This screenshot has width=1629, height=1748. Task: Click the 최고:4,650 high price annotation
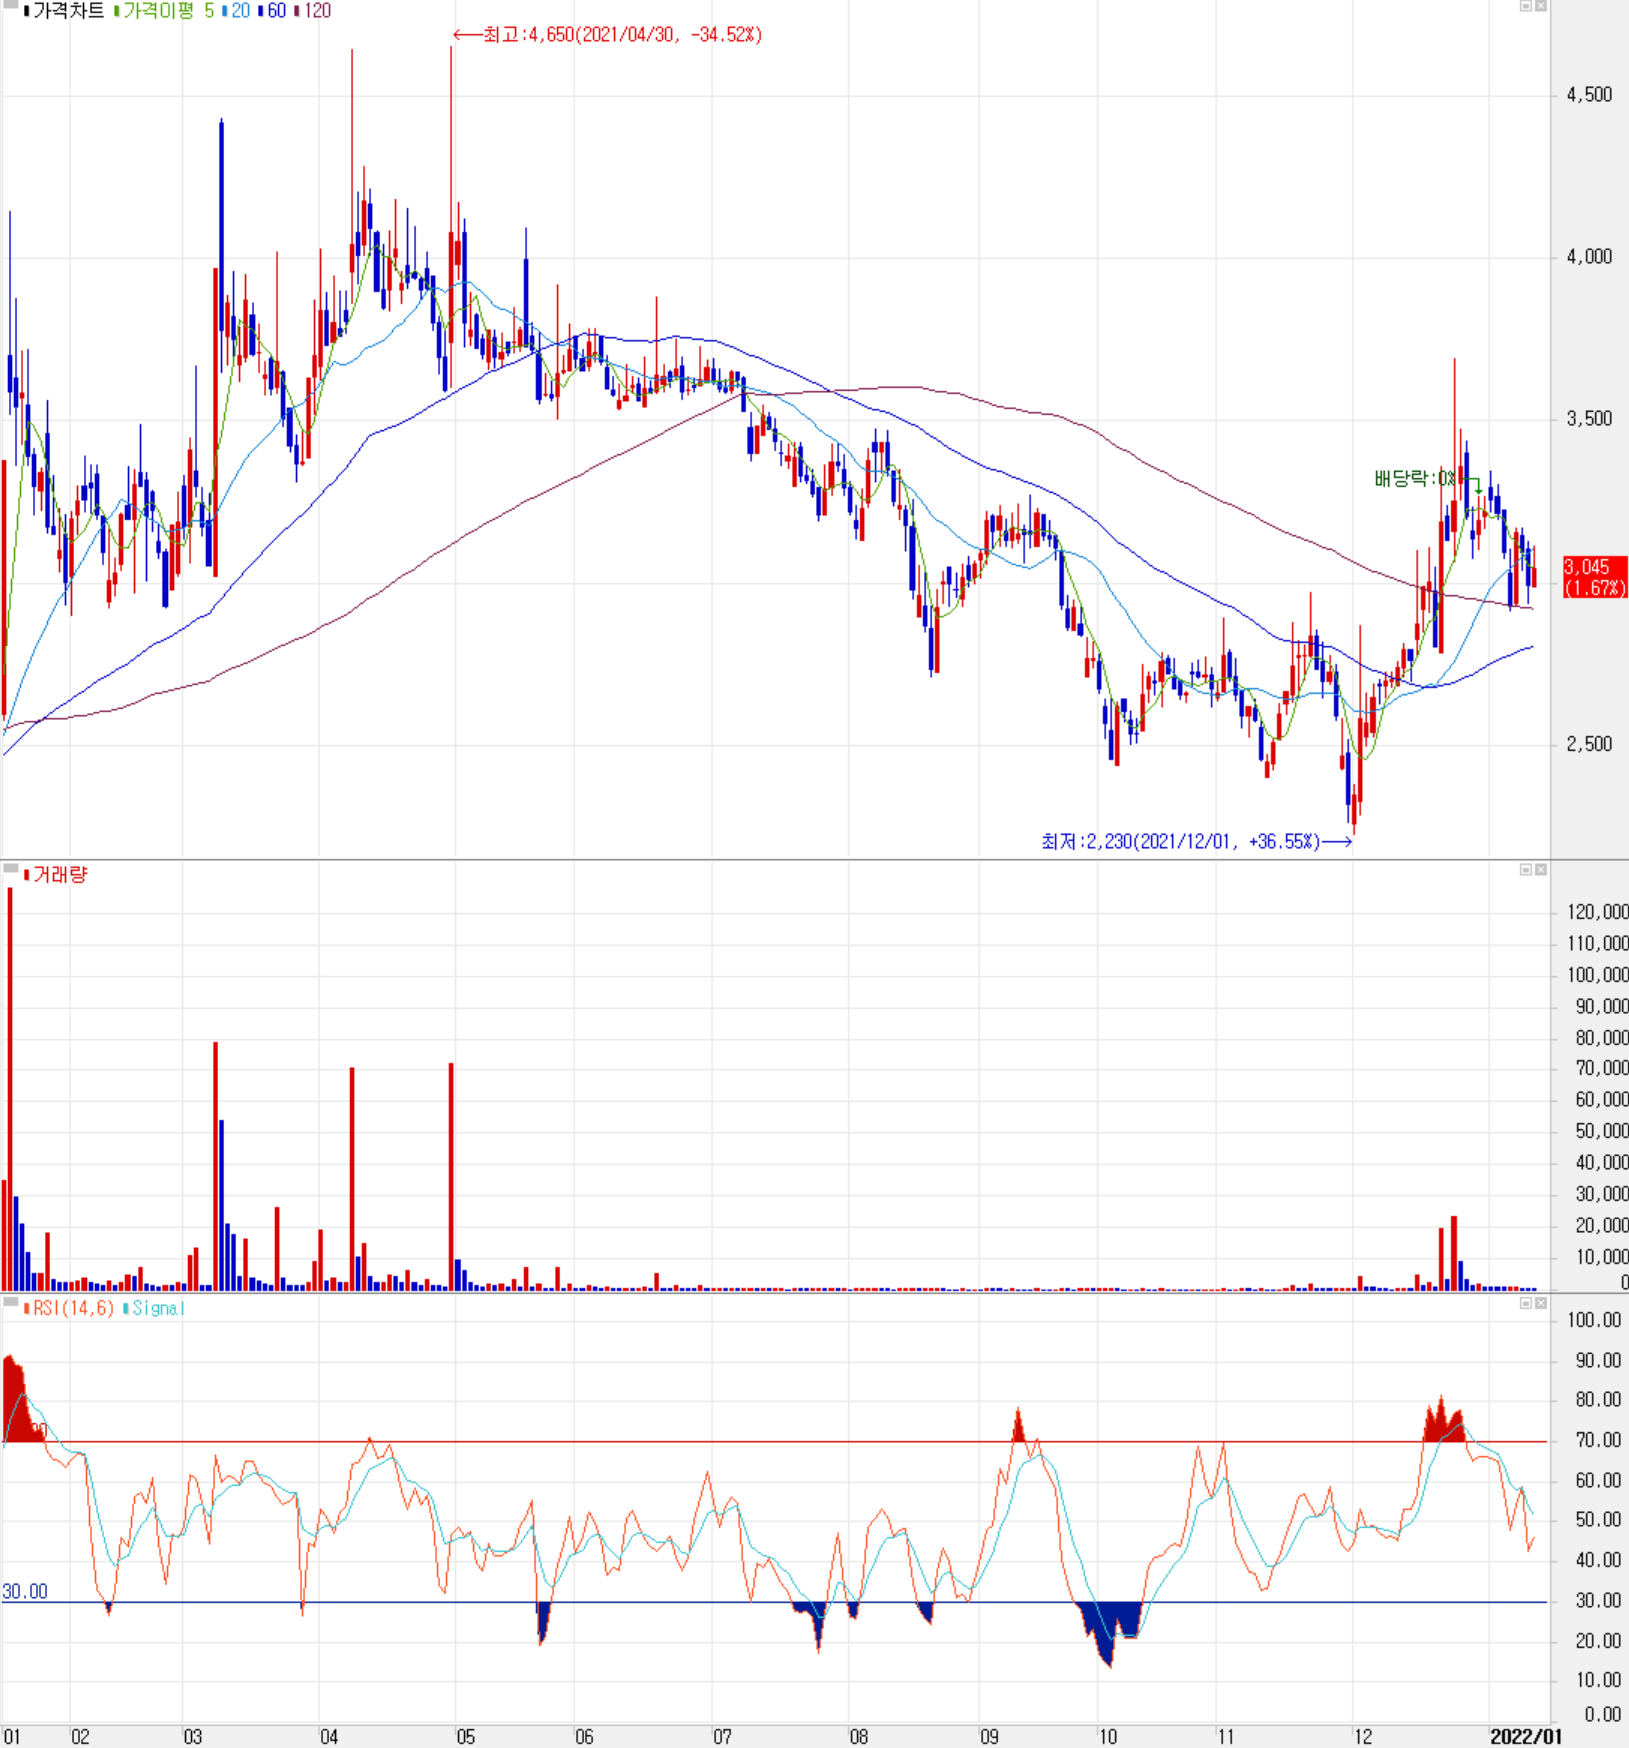pyautogui.click(x=608, y=35)
